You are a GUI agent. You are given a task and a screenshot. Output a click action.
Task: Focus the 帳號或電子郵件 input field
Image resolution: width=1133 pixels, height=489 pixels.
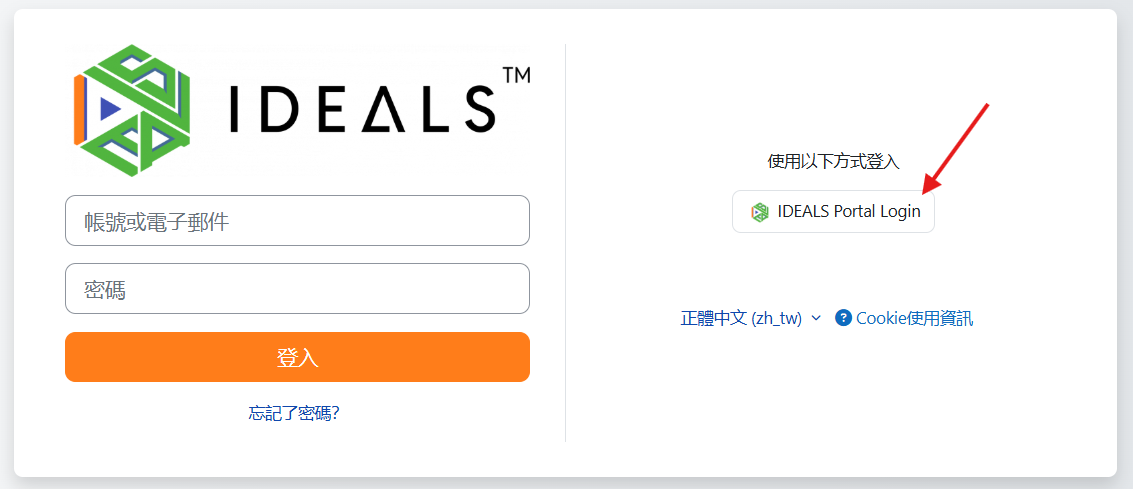pos(297,221)
